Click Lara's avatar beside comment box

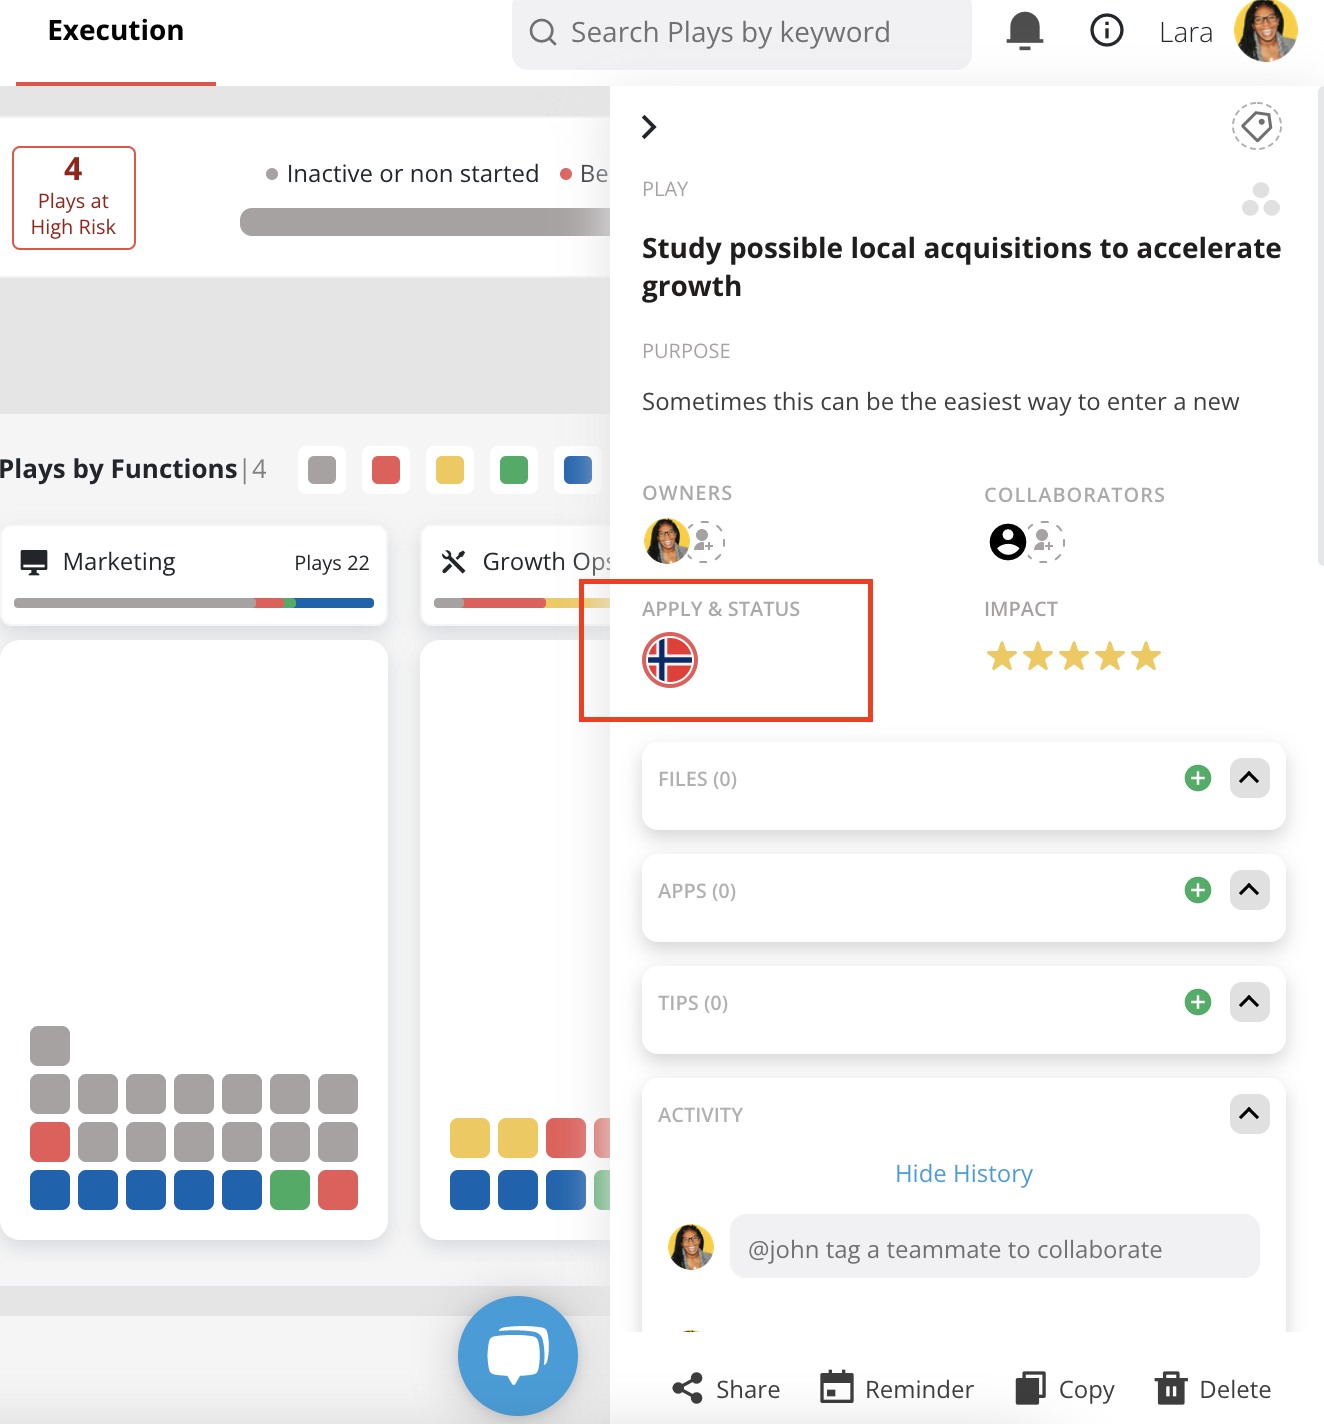click(691, 1246)
